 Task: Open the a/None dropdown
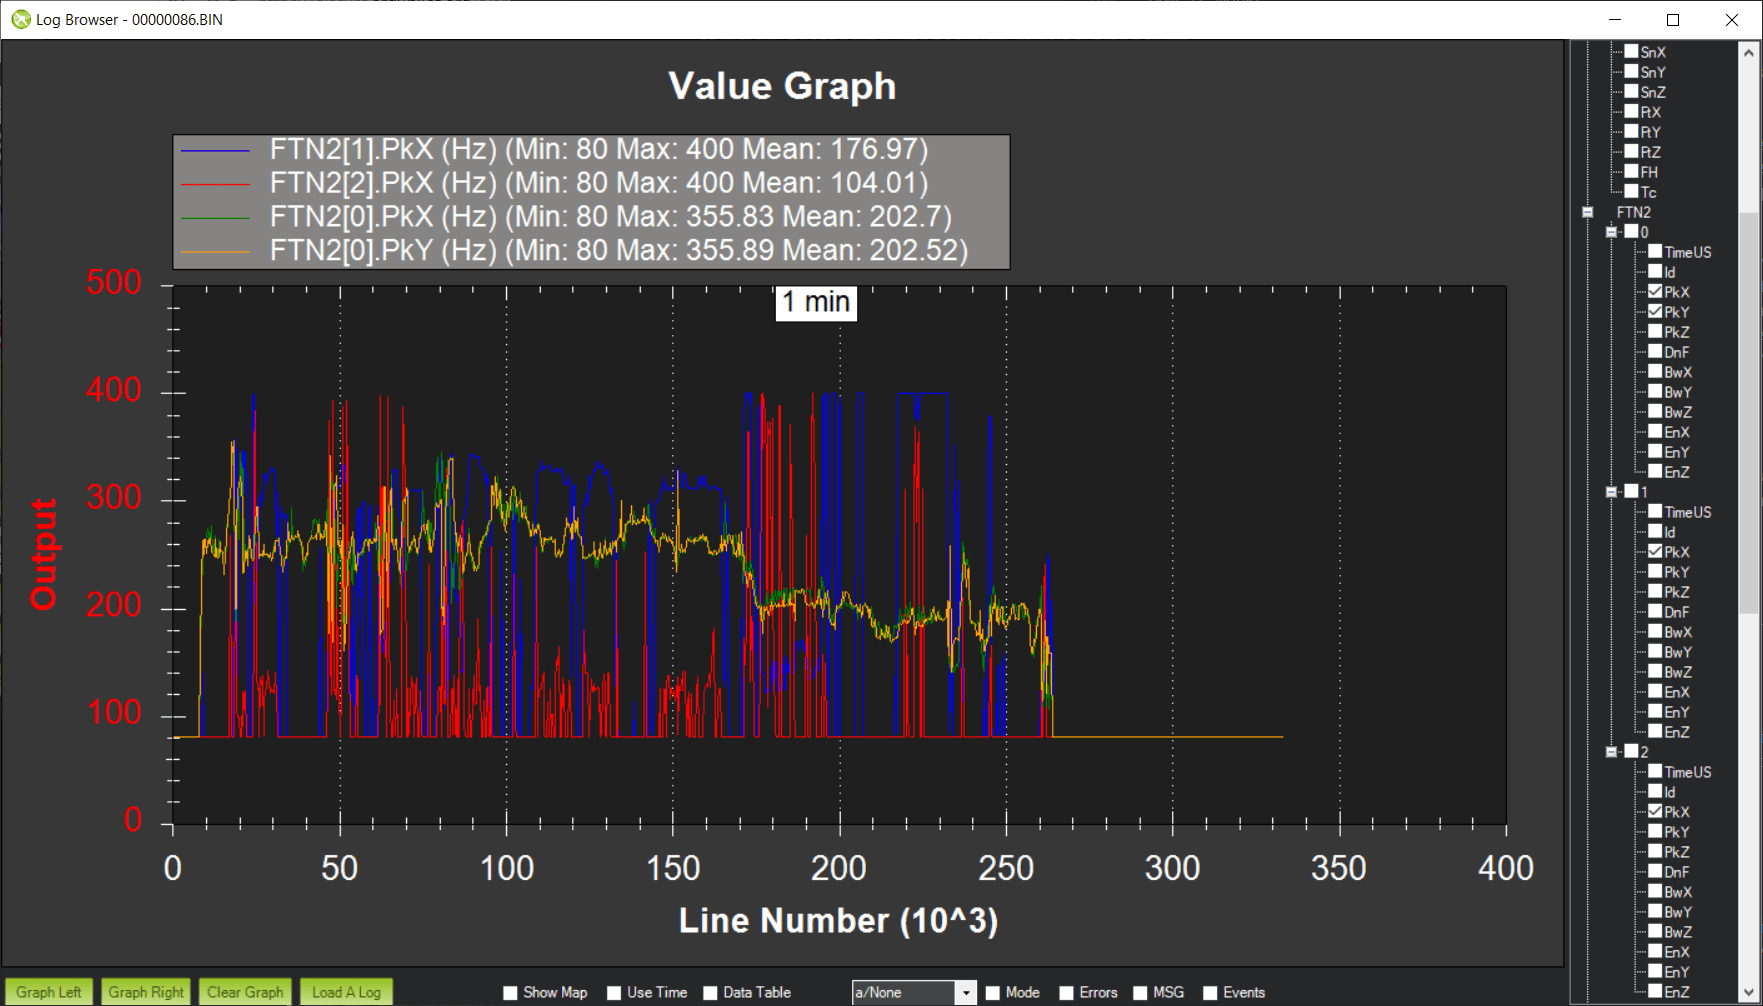click(965, 992)
